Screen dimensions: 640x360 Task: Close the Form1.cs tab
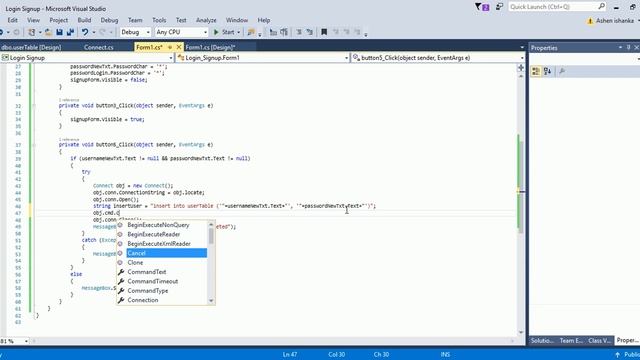pos(178,47)
